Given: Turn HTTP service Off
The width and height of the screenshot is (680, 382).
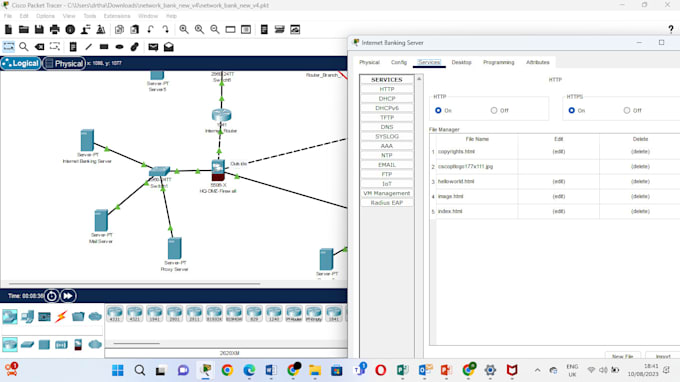Looking at the screenshot, I should point(494,111).
